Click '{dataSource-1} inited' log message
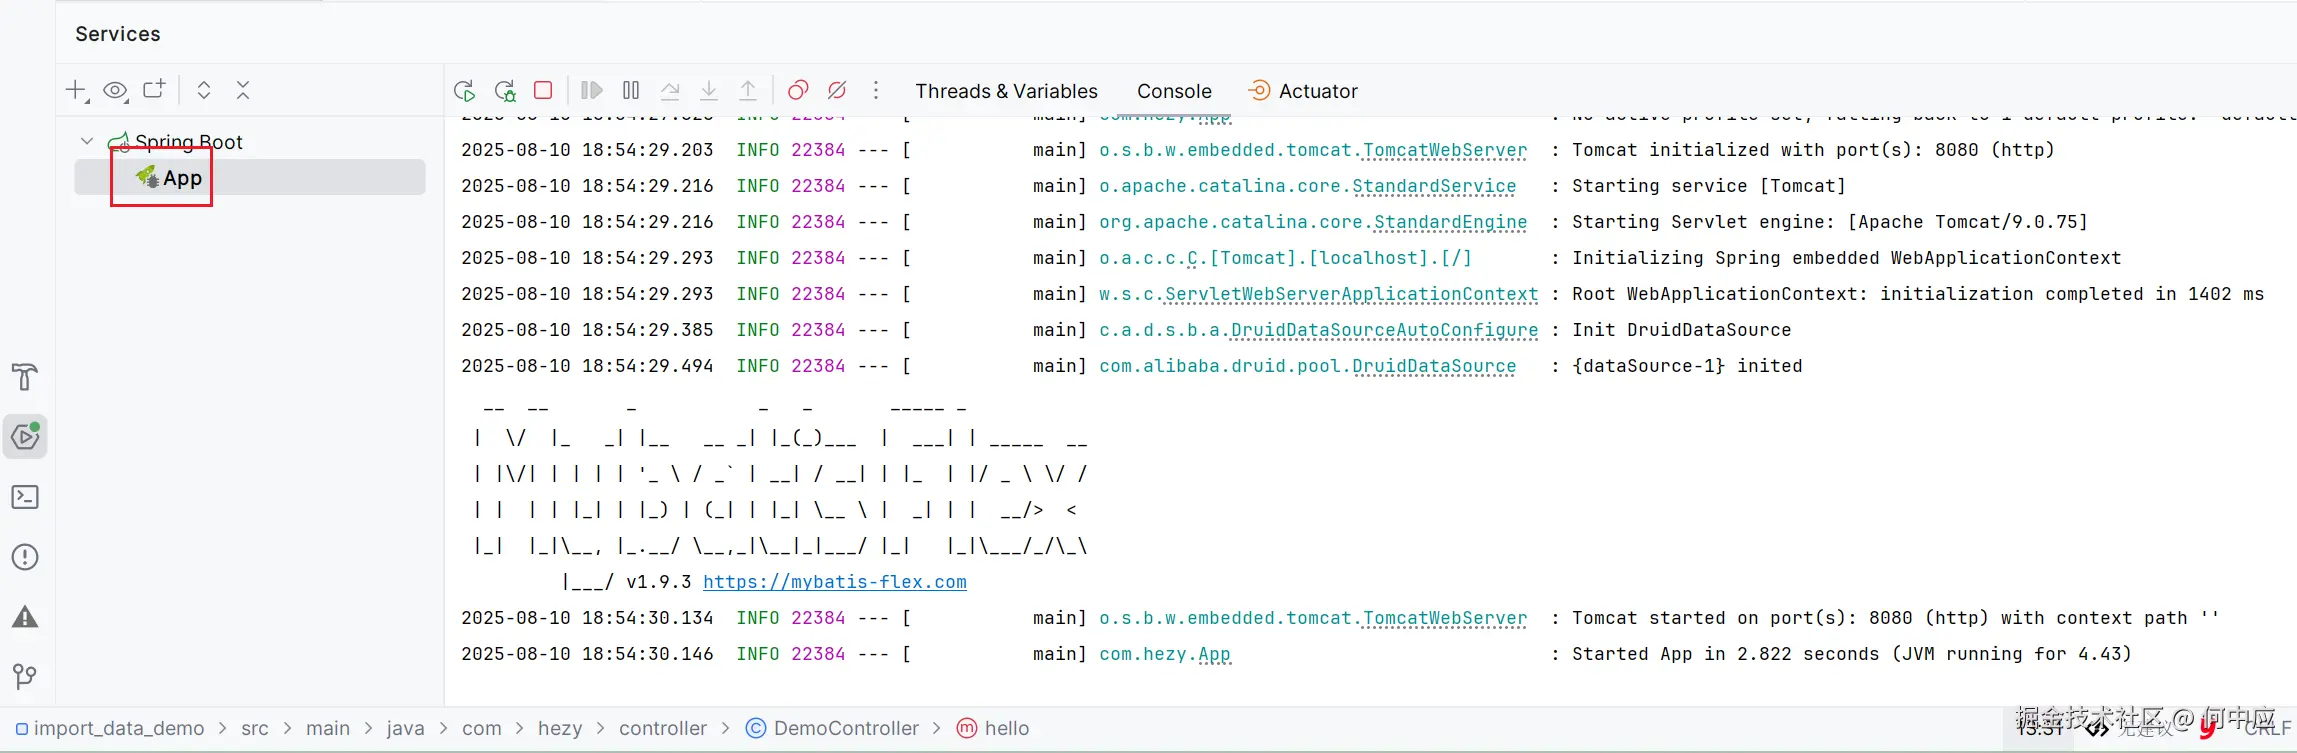The image size is (2297, 753). point(1687,366)
